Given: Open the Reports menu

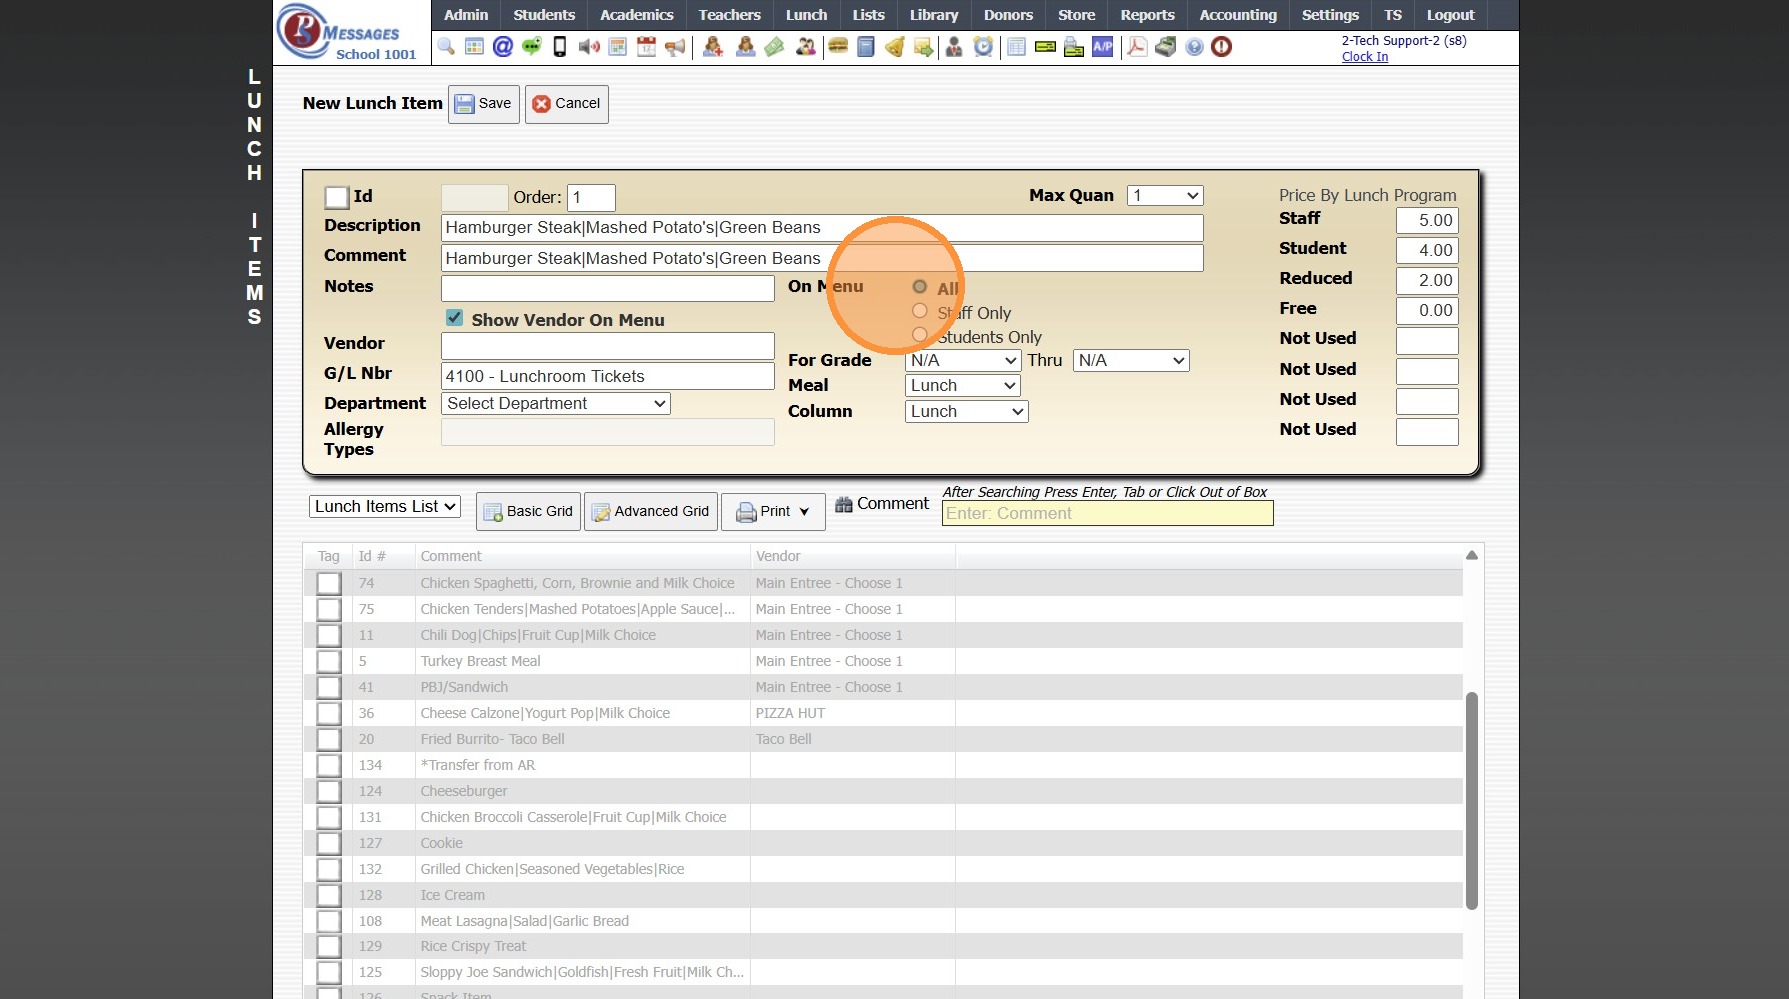Looking at the screenshot, I should coord(1147,15).
